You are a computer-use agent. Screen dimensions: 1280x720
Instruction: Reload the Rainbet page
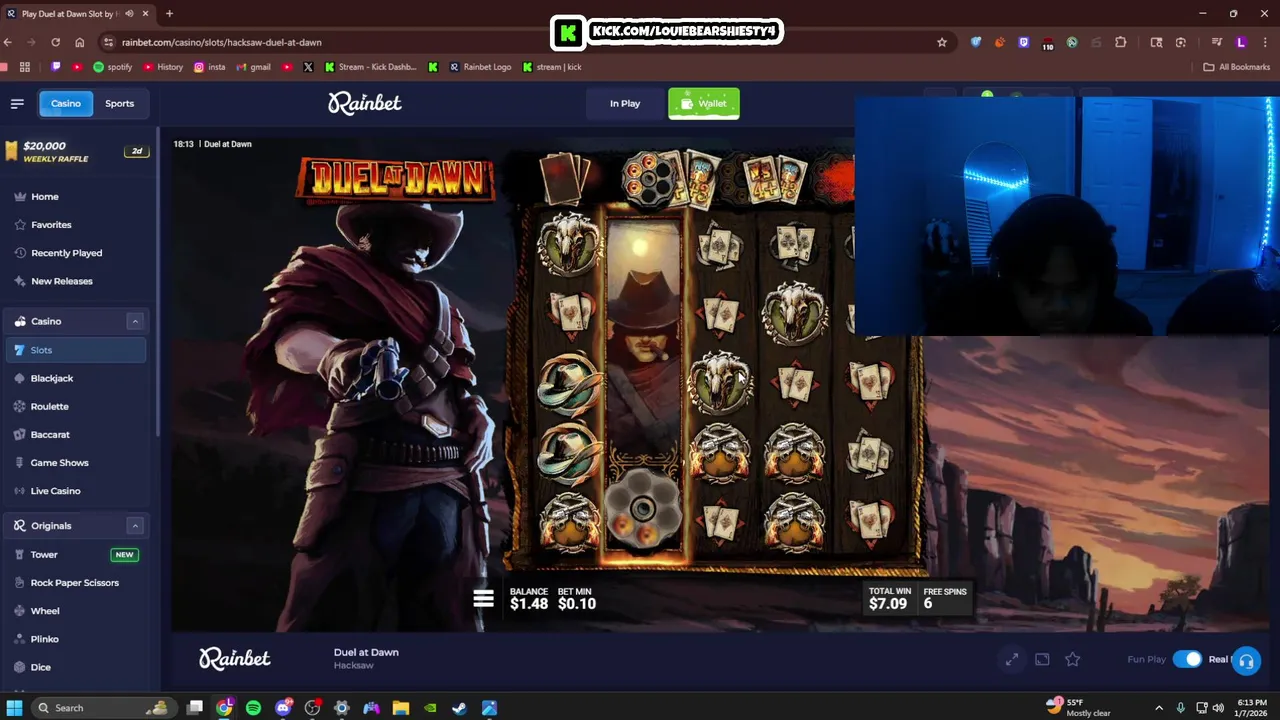55,42
